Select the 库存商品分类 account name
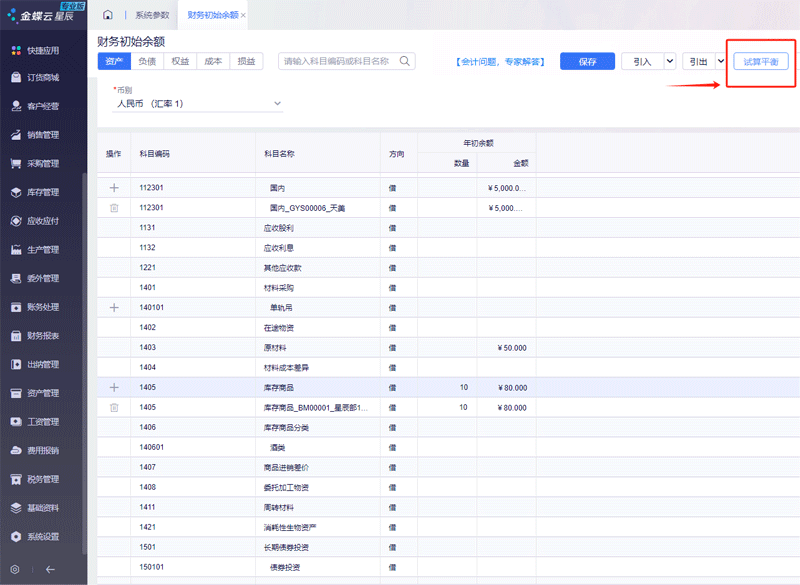The image size is (800, 585). (x=286, y=427)
